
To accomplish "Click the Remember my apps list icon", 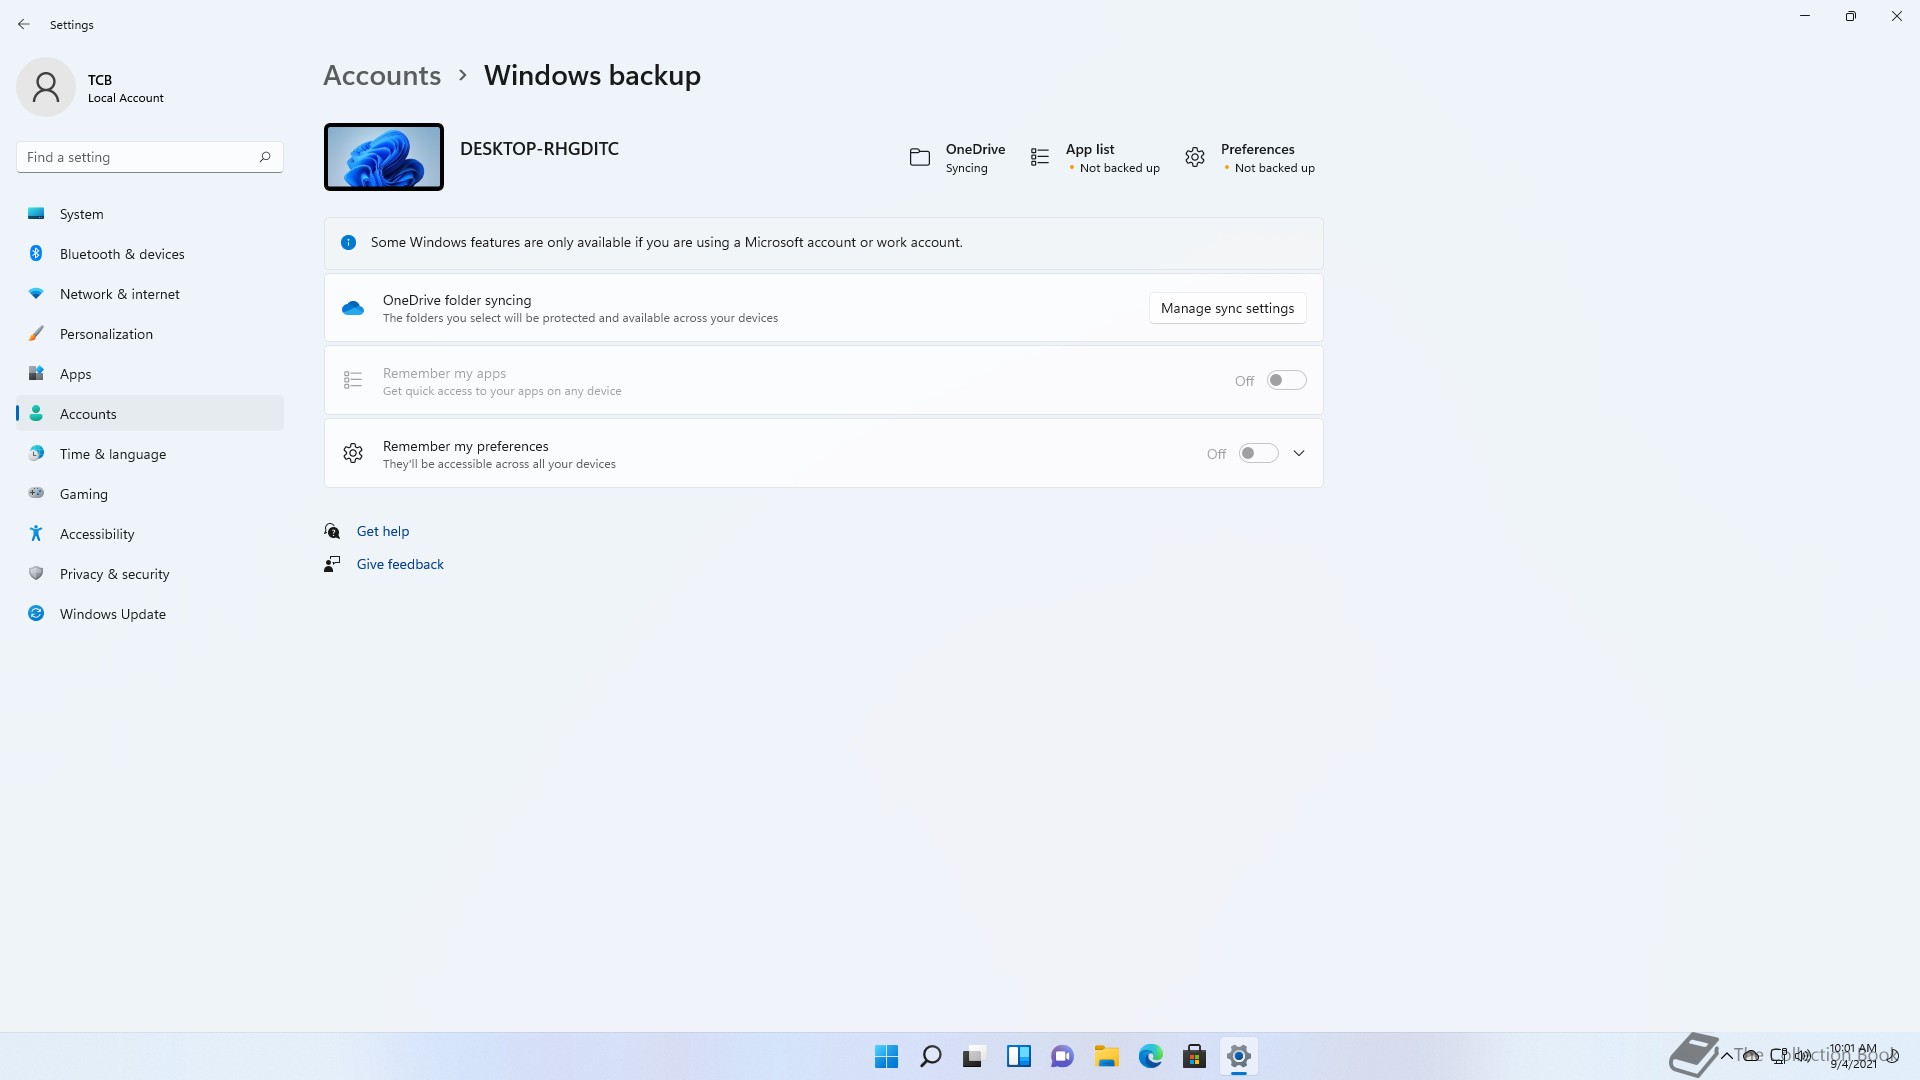I will [353, 380].
